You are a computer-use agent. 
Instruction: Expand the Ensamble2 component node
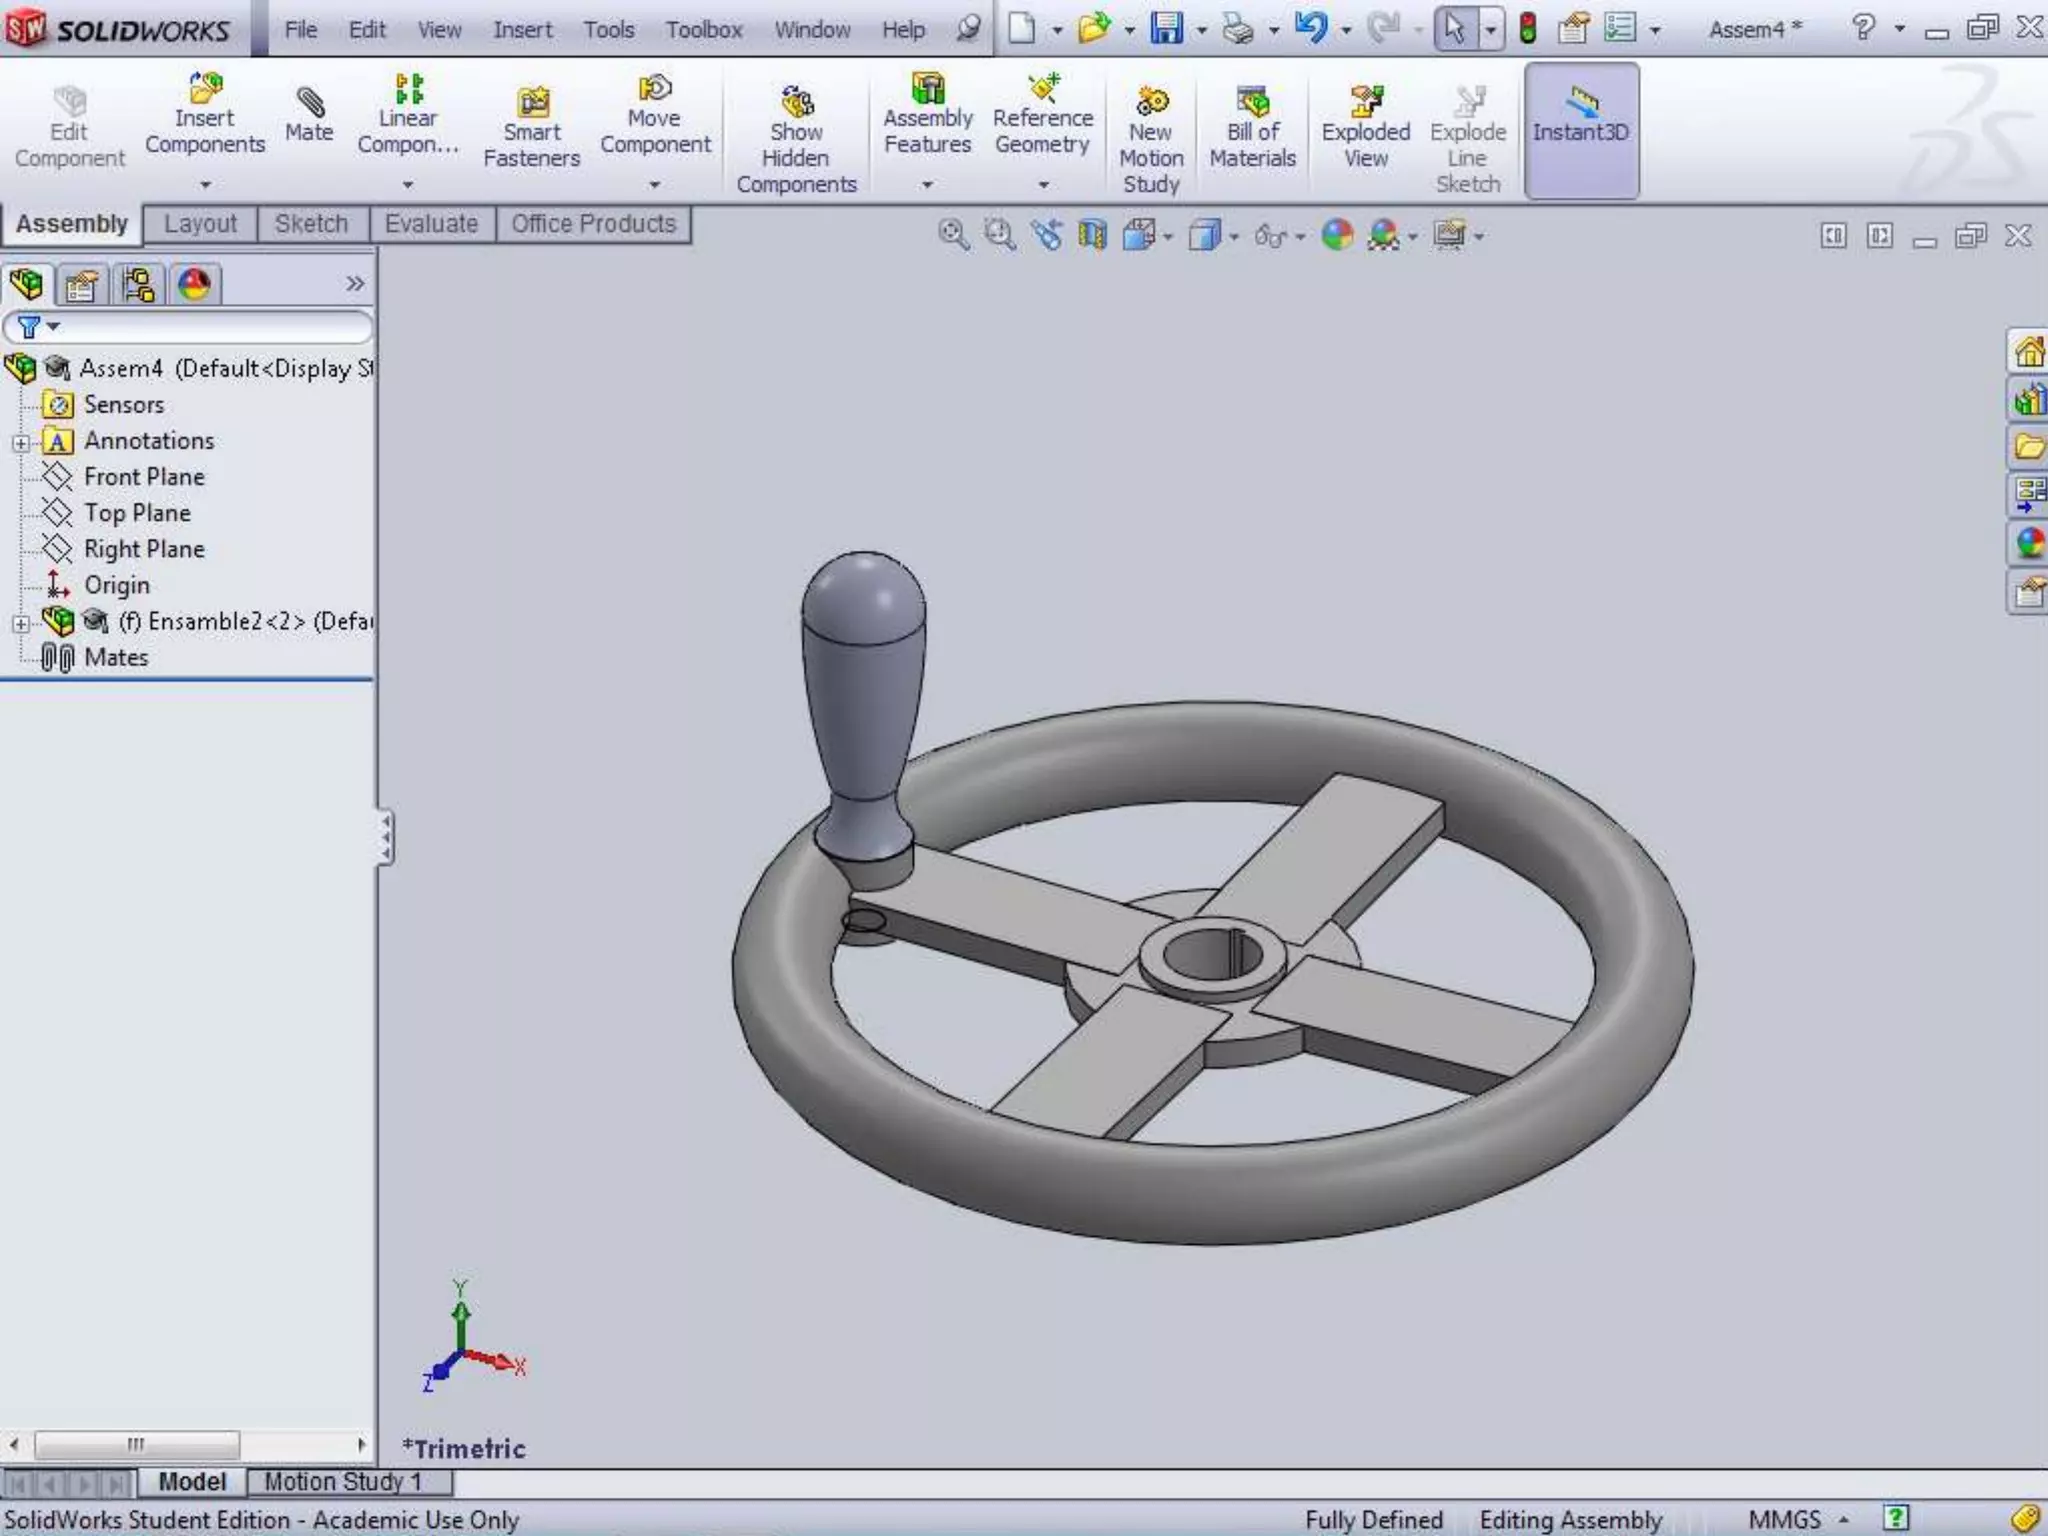click(x=21, y=623)
